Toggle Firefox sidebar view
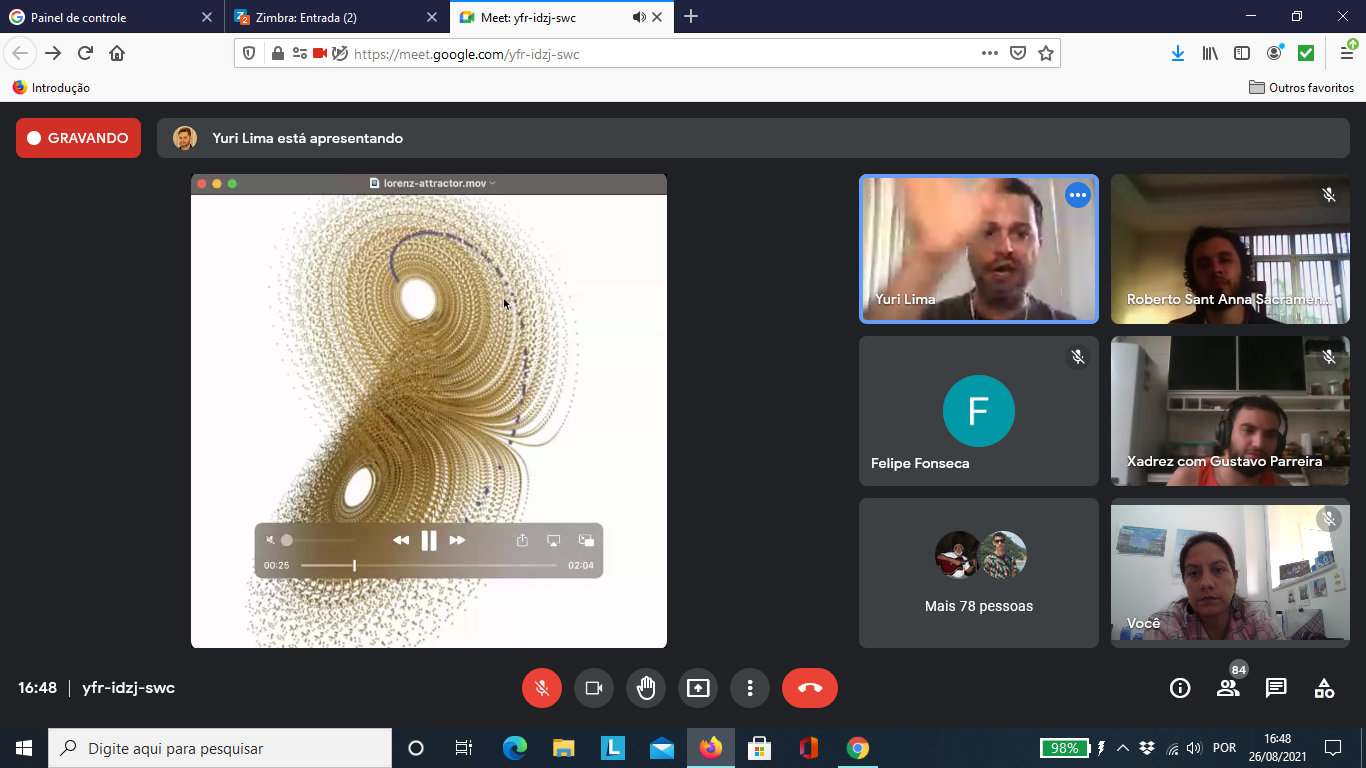This screenshot has width=1366, height=768. (1242, 53)
